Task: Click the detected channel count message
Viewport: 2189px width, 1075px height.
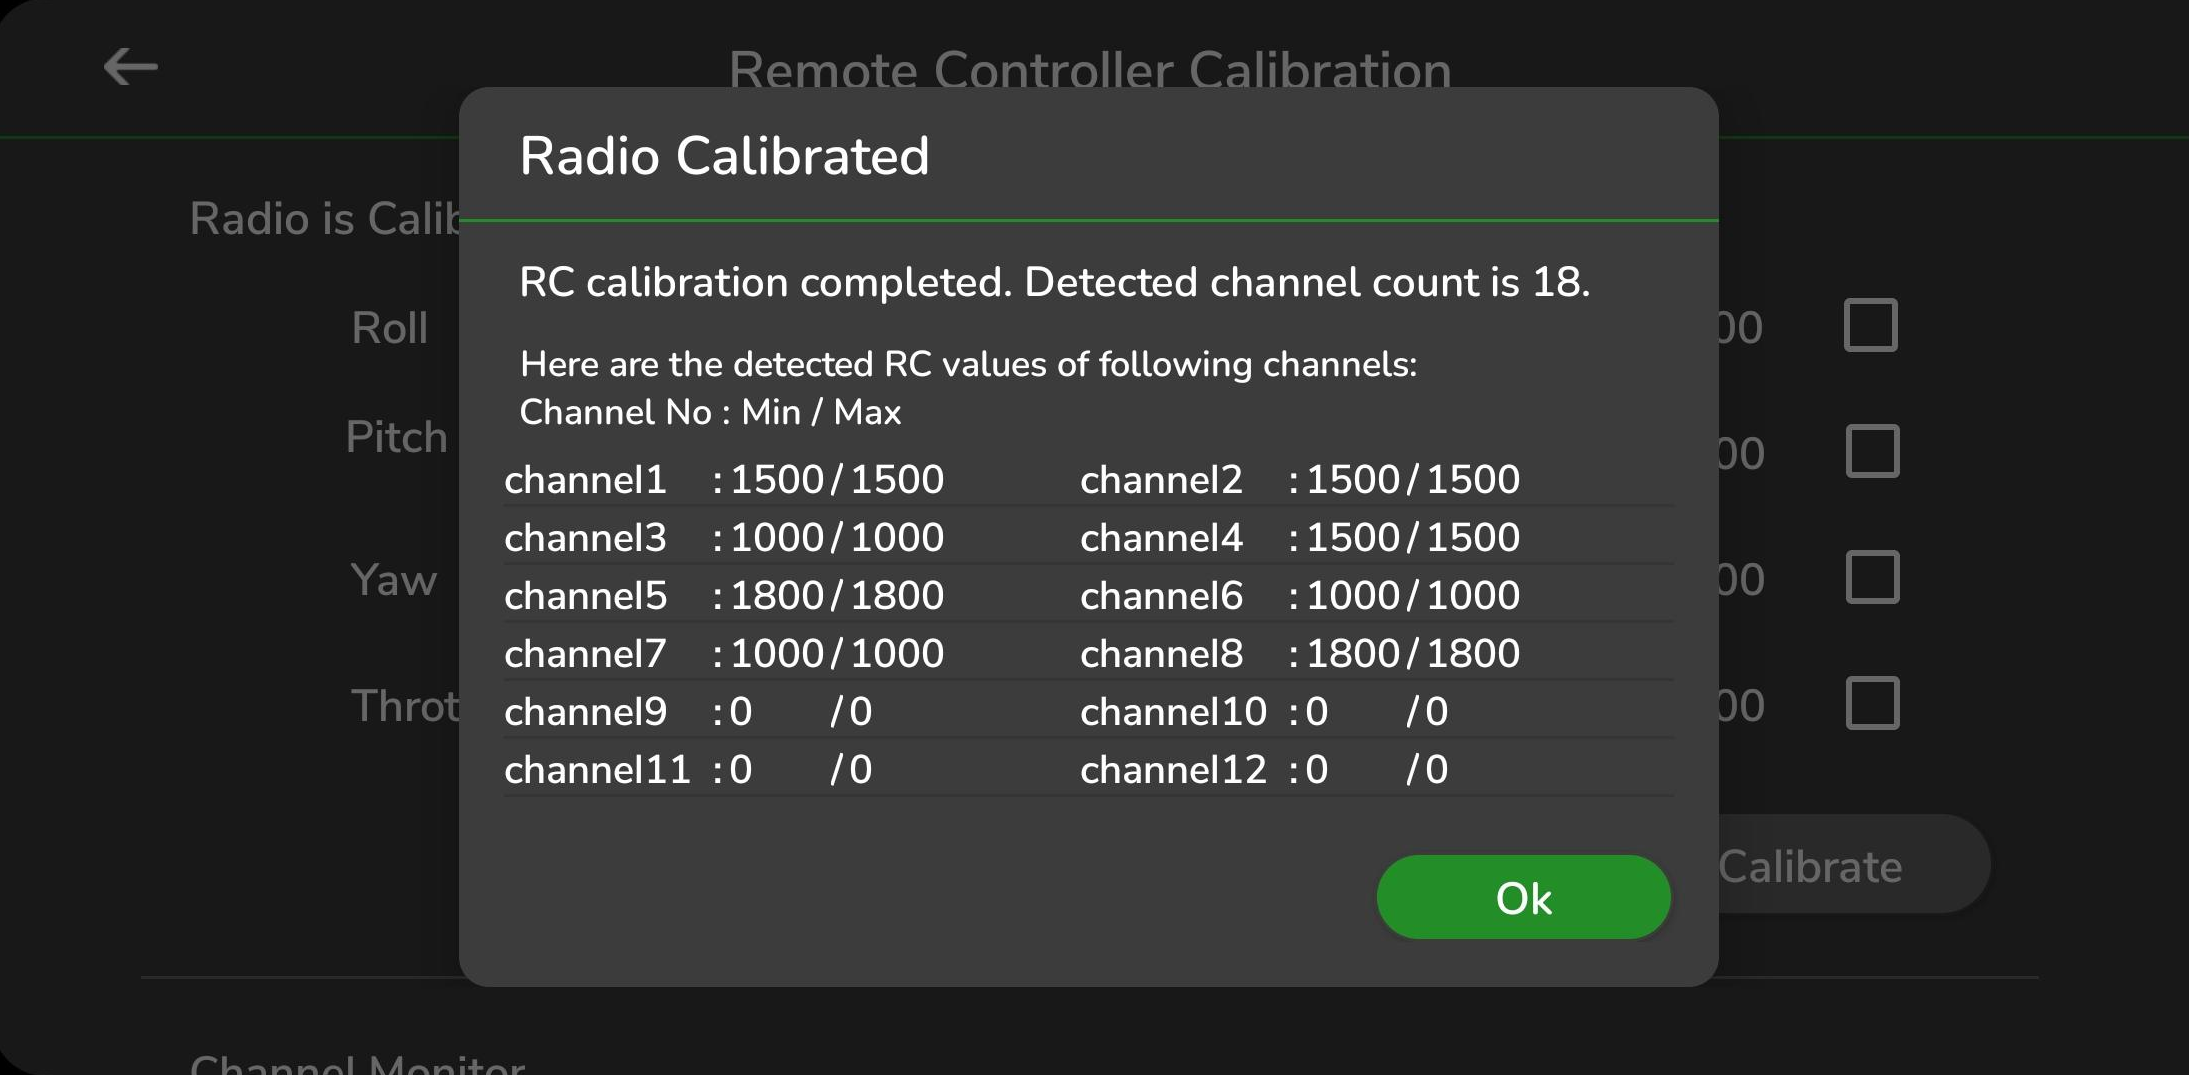Action: tap(1054, 283)
